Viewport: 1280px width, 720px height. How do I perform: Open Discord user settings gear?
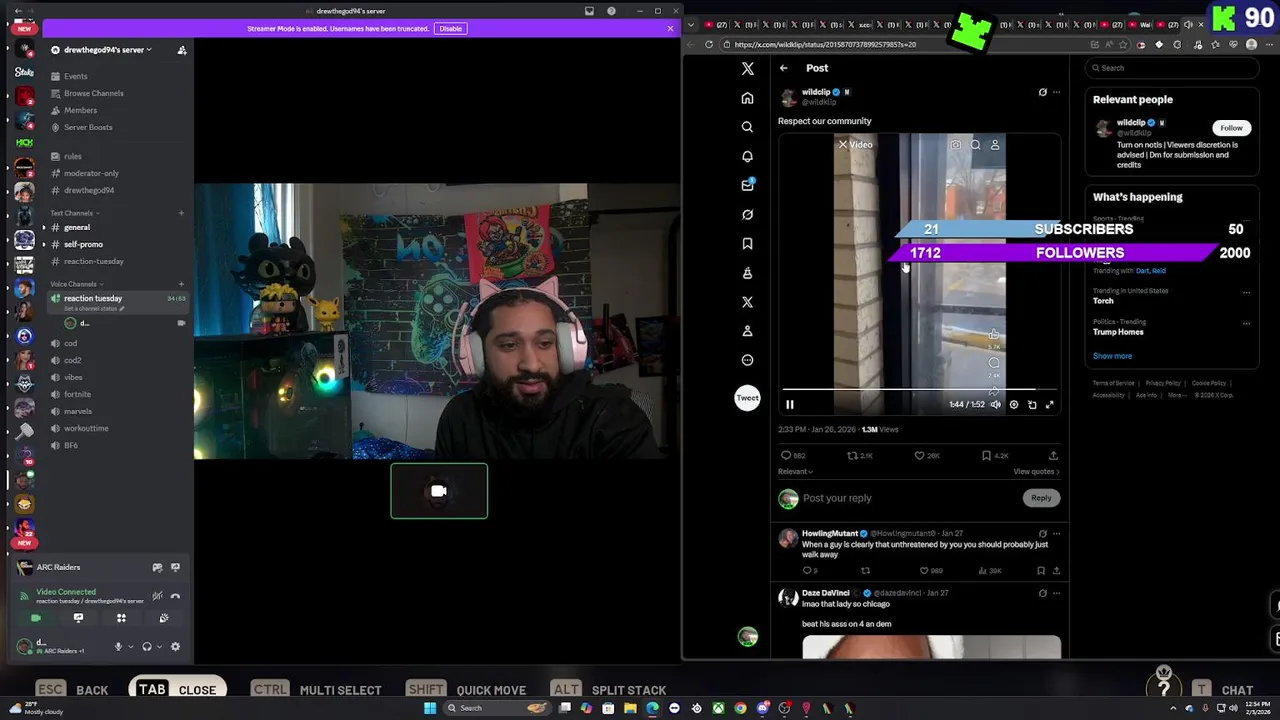coord(175,646)
